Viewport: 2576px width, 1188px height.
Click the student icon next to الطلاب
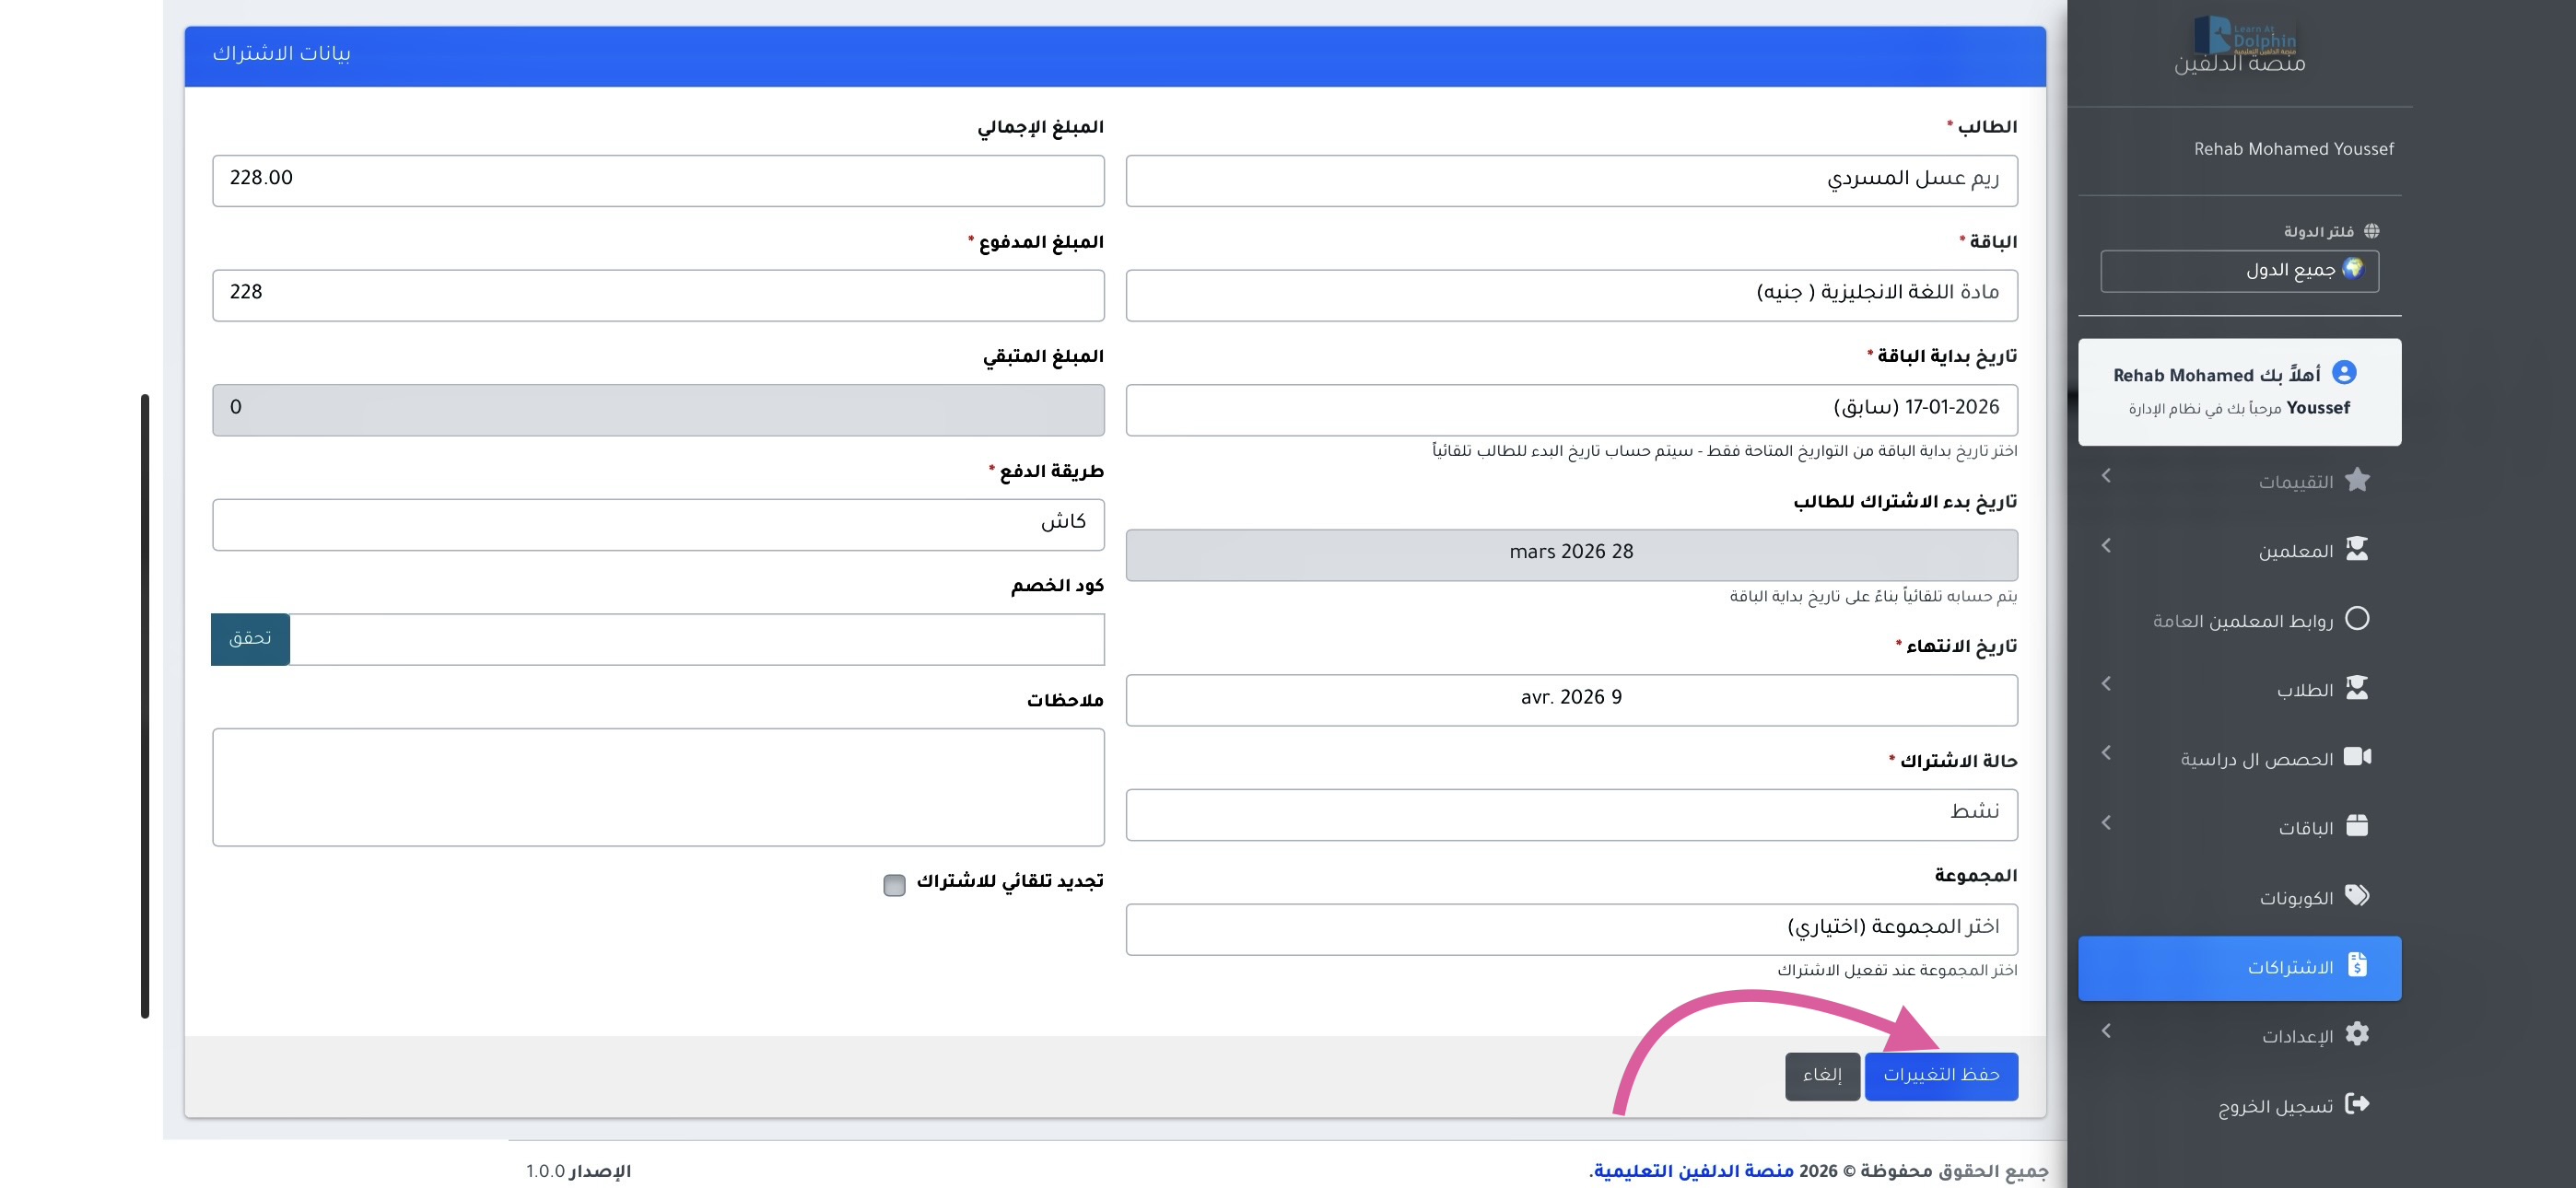tap(2356, 688)
